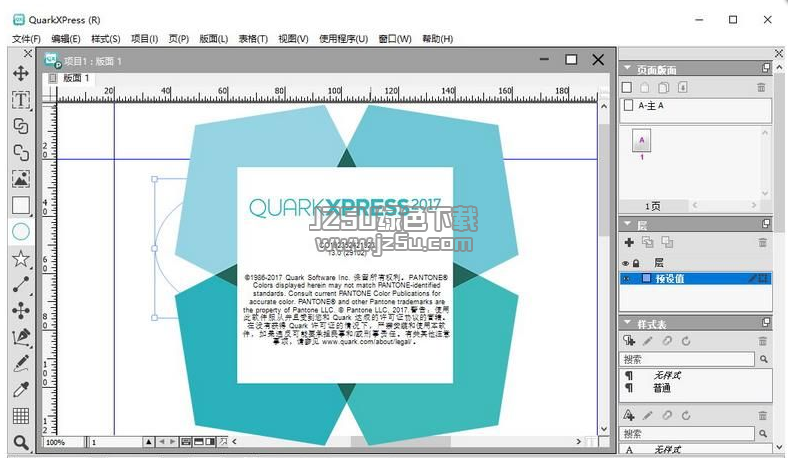Select the Item (move) tool
Viewport: 788px width, 458px height.
click(x=21, y=73)
